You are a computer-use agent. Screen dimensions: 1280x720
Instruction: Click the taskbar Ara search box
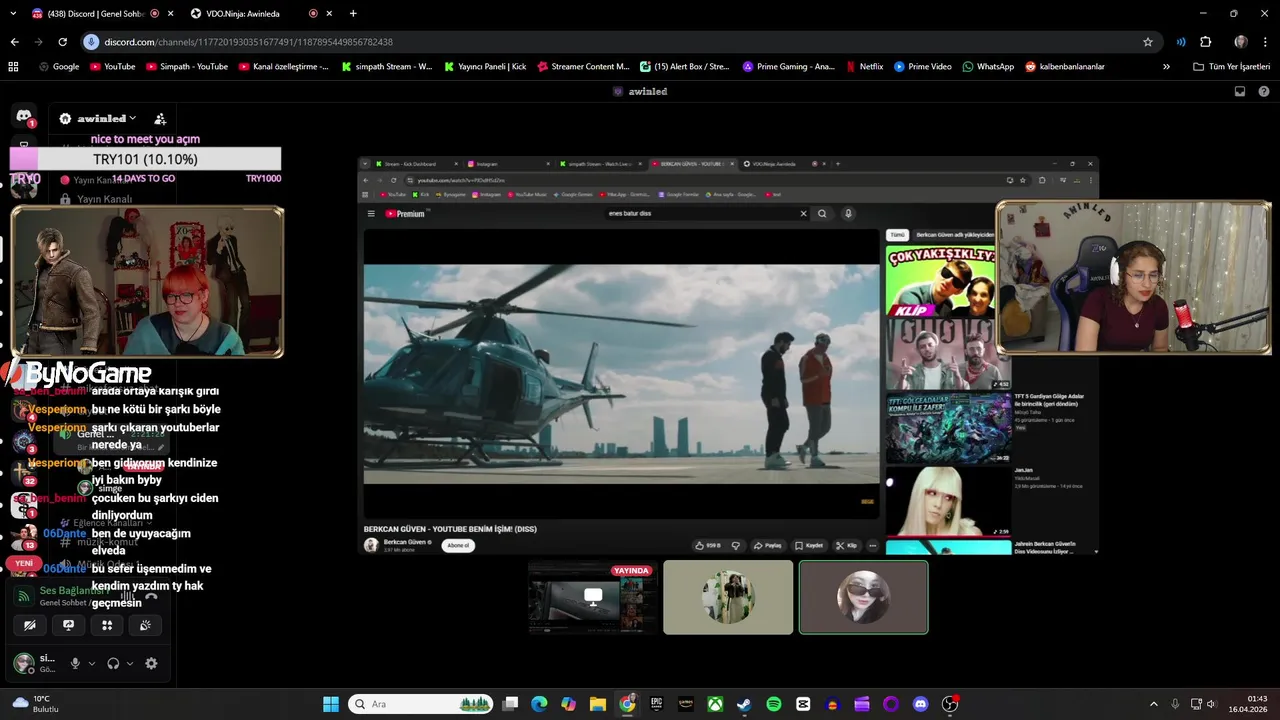421,704
